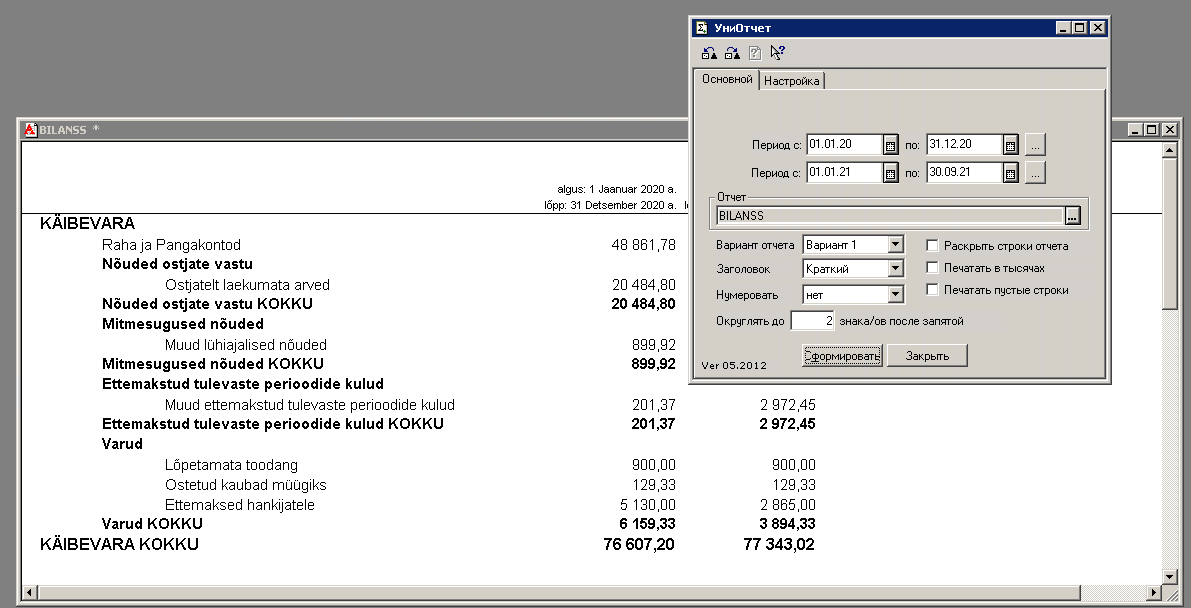Click the KÄIBEVARA heading in report

(87, 223)
